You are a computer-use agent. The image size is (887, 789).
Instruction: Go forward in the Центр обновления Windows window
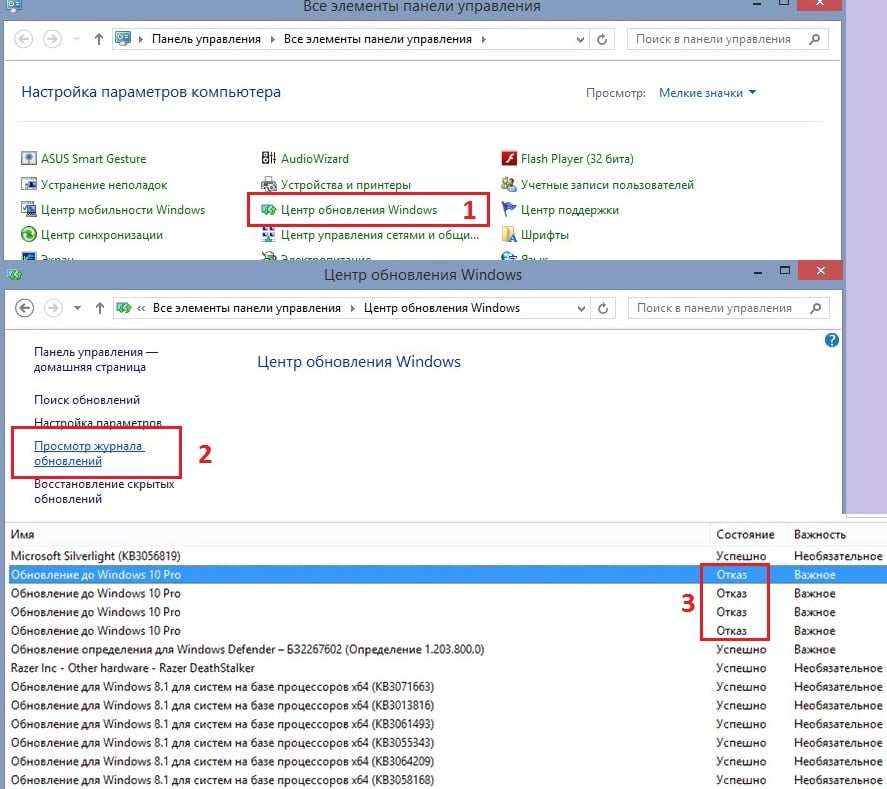(x=53, y=308)
